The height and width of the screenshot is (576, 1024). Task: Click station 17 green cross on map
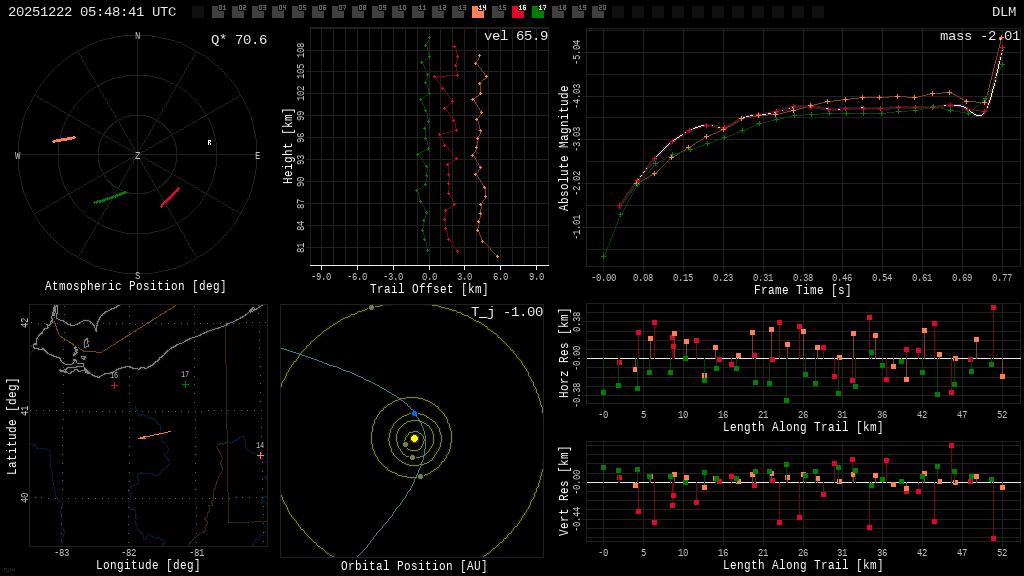185,384
